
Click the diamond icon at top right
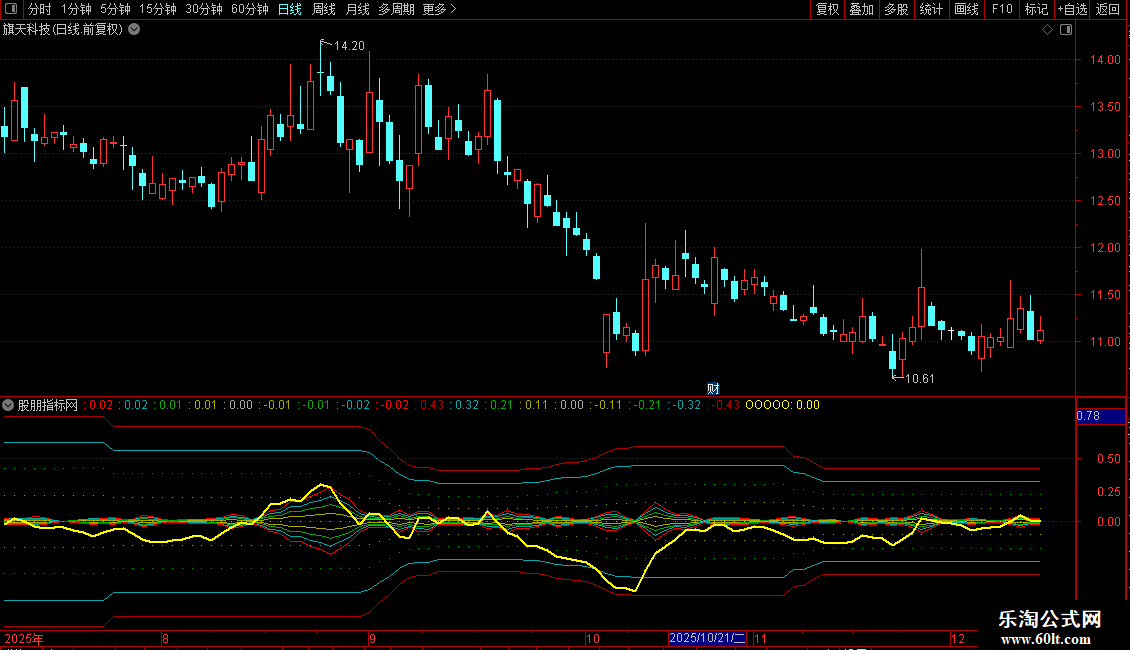point(1047,30)
